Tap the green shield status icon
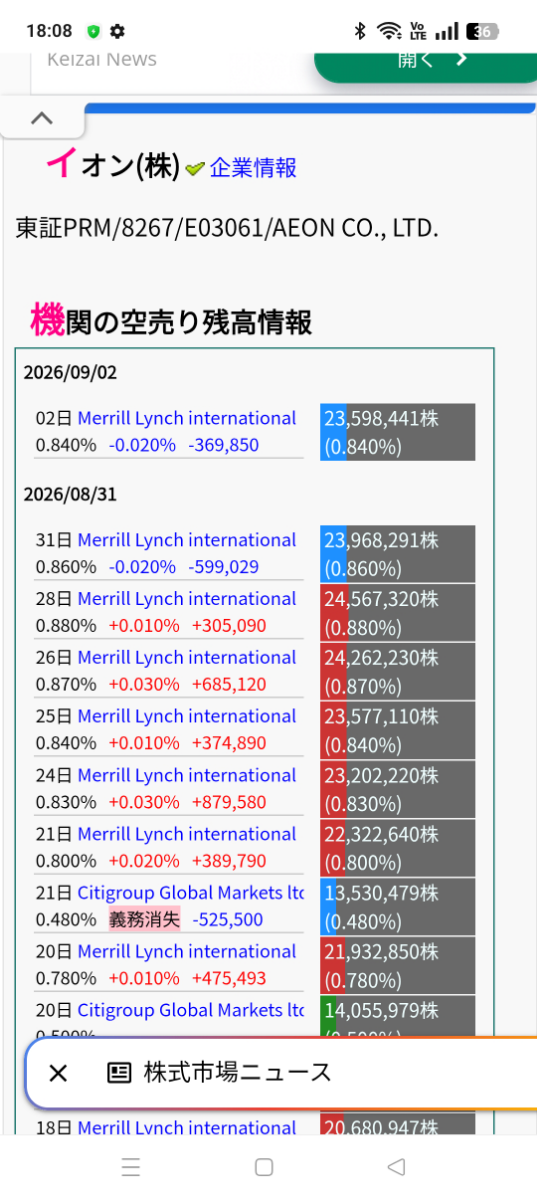This screenshot has height=1200, width=537. (94, 31)
